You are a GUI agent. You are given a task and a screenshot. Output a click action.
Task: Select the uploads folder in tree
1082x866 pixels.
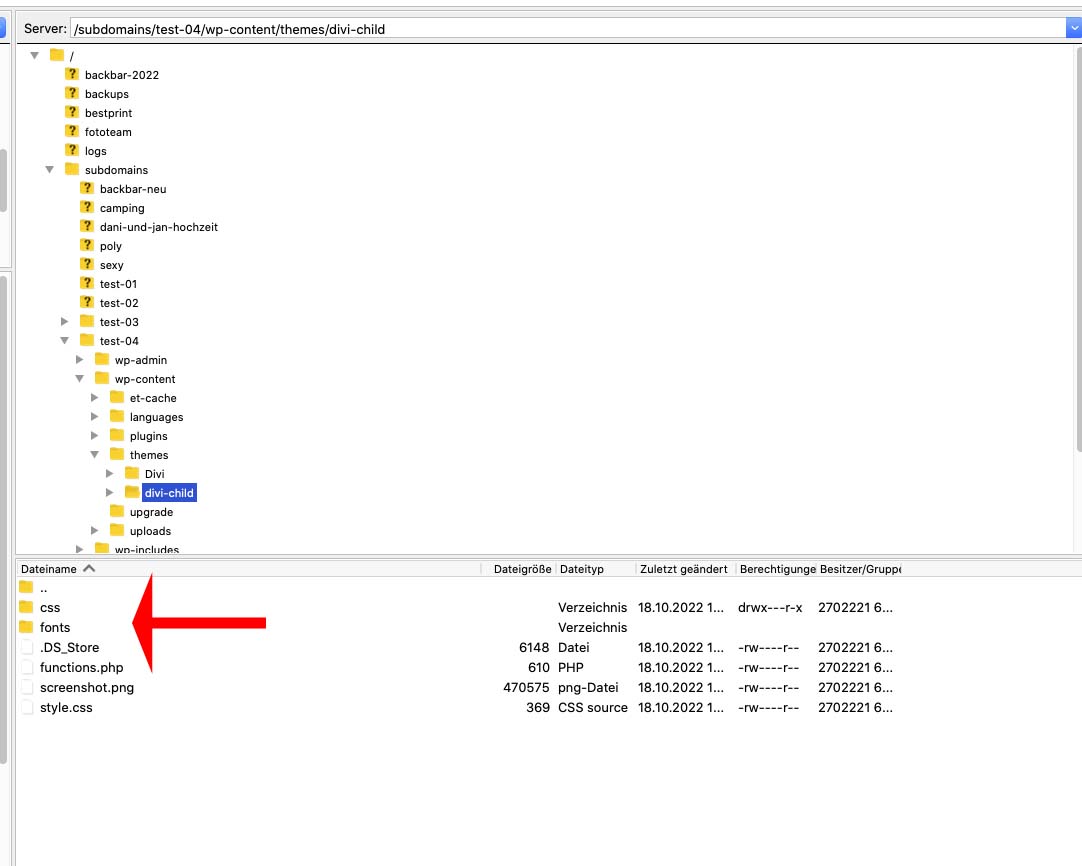[150, 531]
